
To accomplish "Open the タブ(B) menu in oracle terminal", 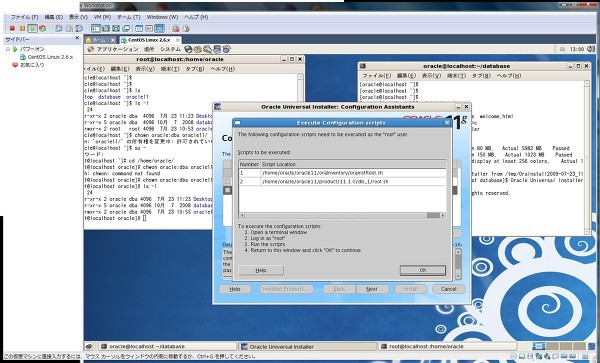I will (x=481, y=76).
